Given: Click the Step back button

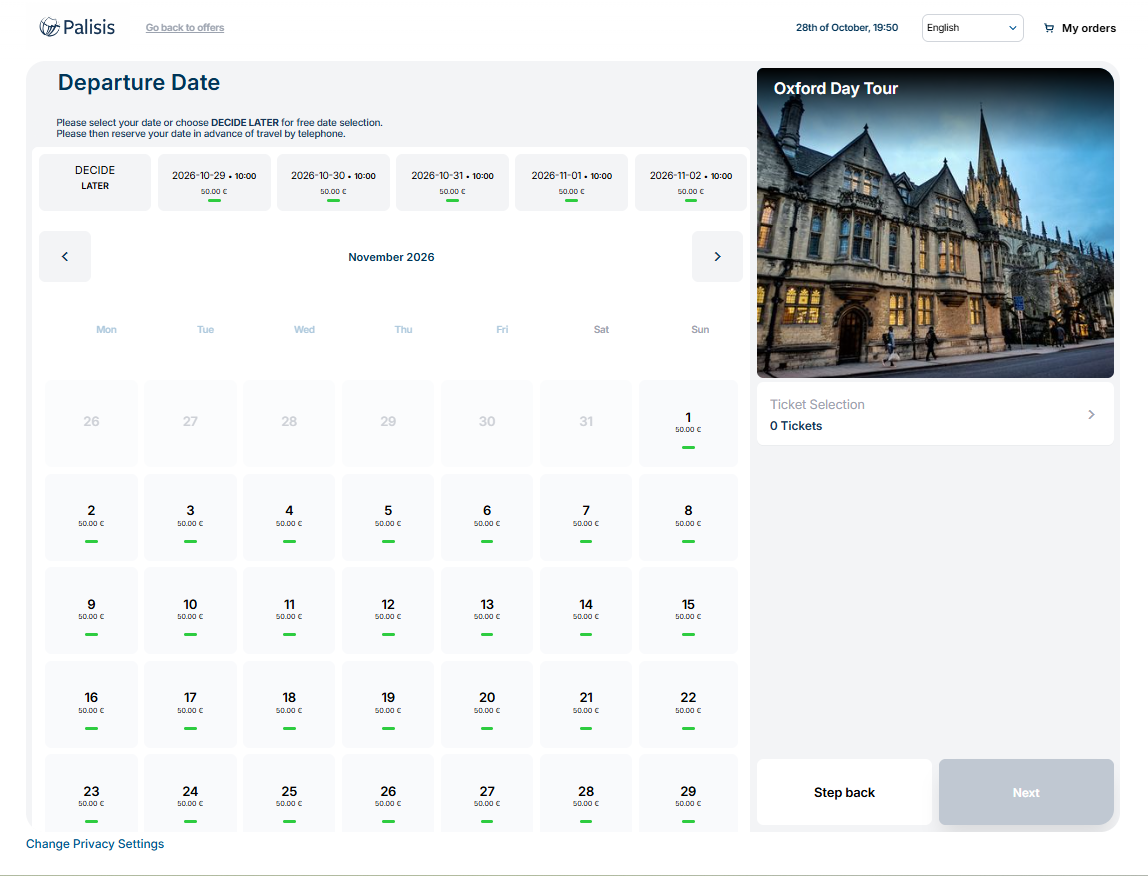Looking at the screenshot, I should (x=844, y=793).
